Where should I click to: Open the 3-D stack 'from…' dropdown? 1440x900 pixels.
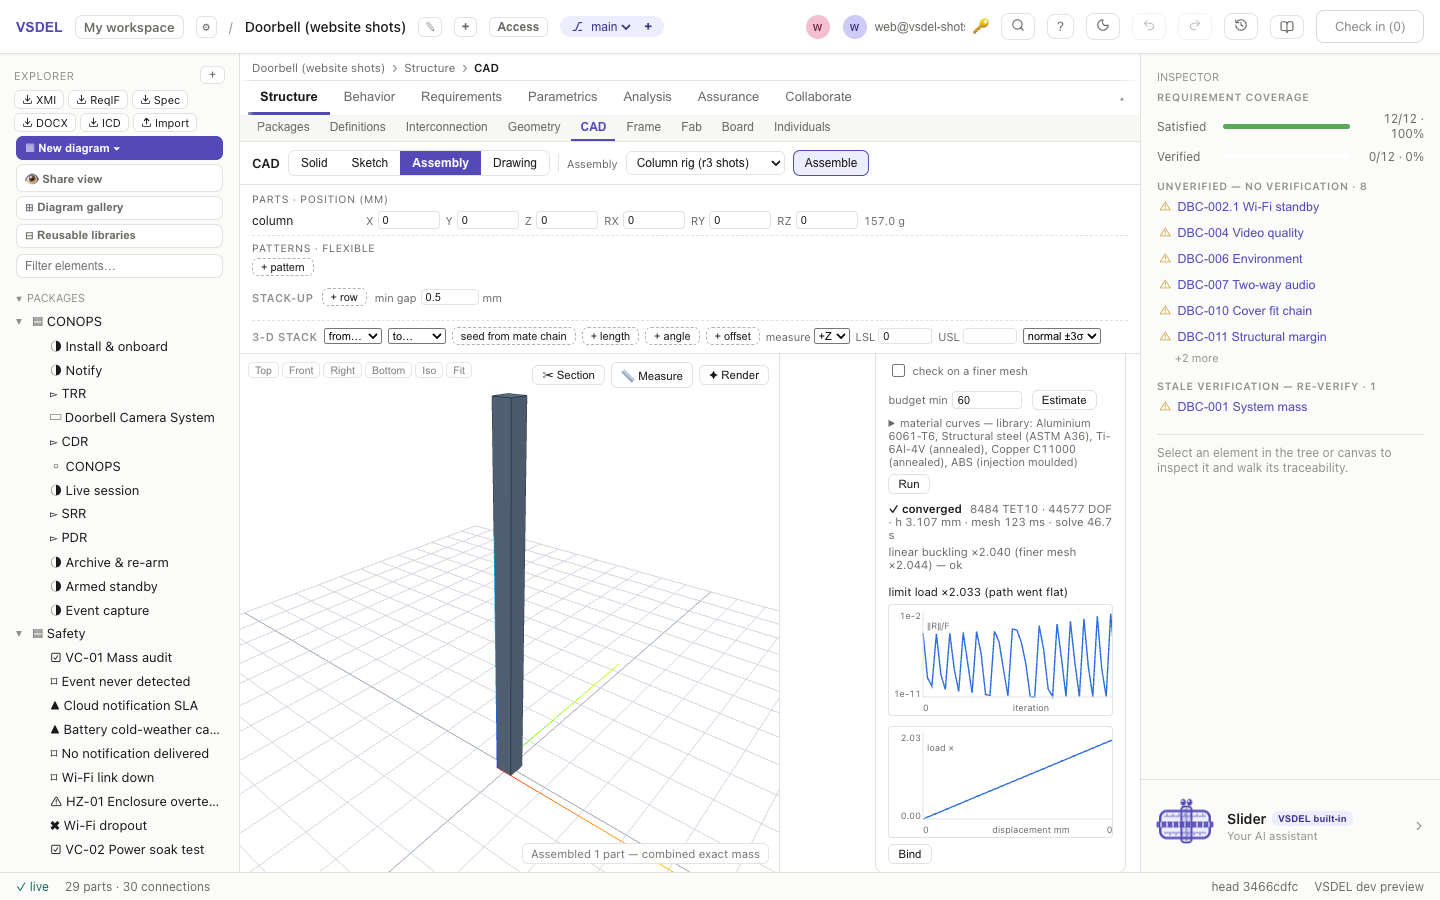353,336
